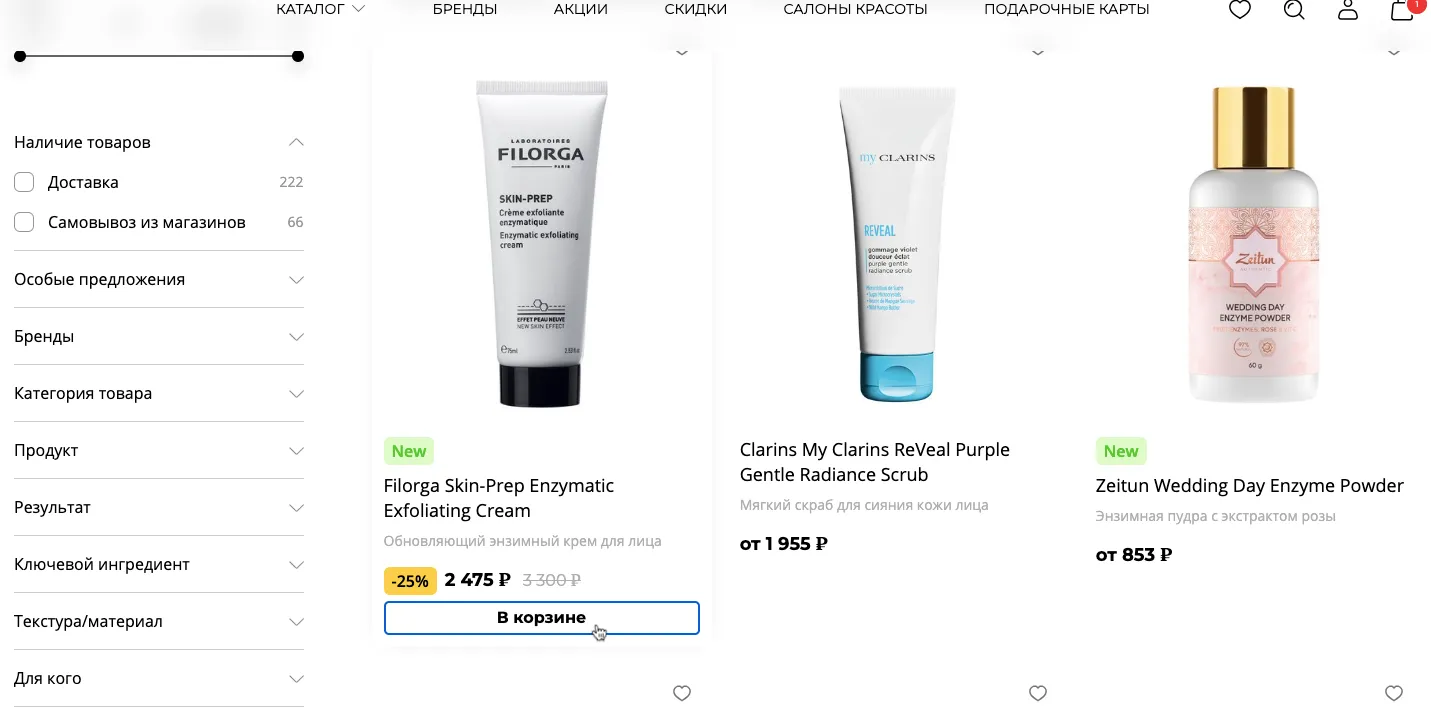
Task: Click heart icon above Zeitun powder
Action: (1394, 51)
